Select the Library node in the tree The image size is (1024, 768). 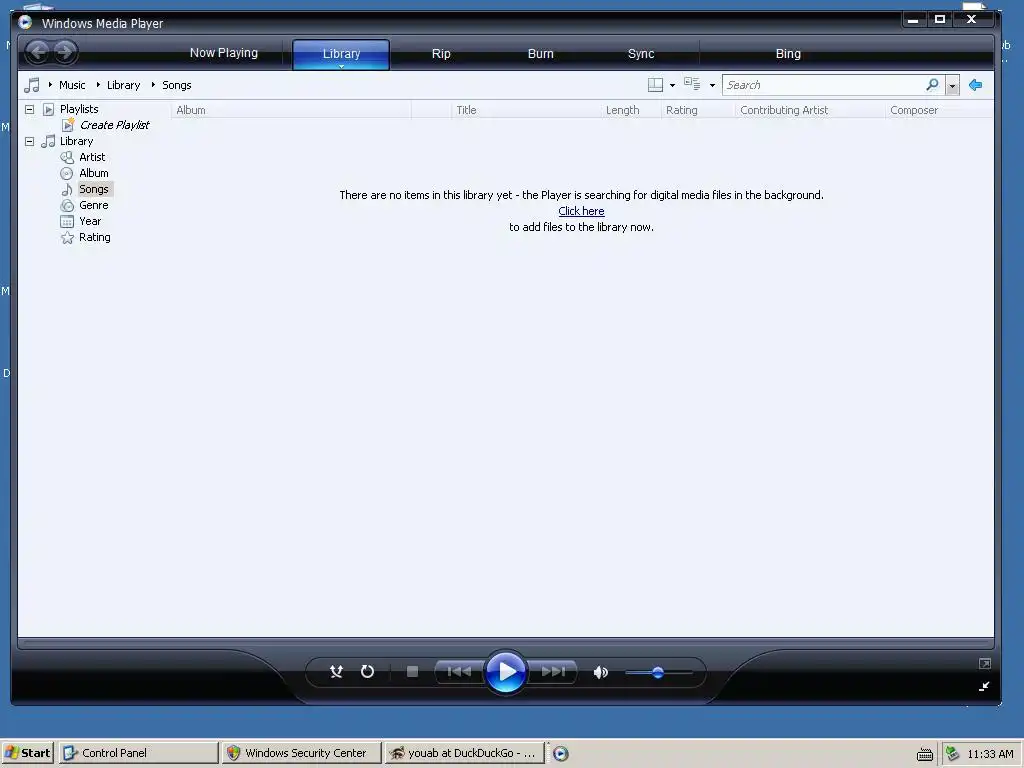pyautogui.click(x=76, y=141)
